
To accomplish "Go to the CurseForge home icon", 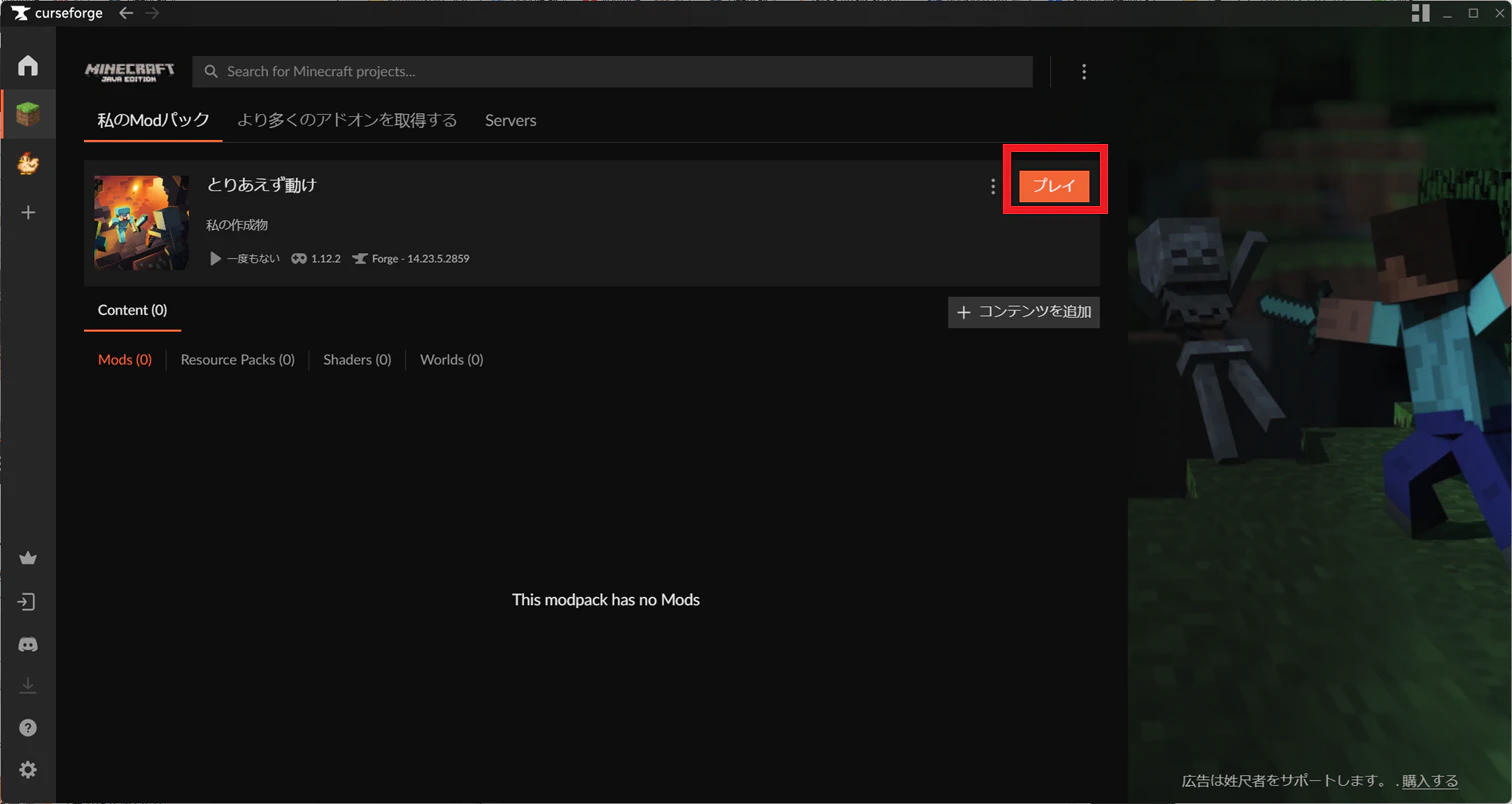I will click(28, 66).
